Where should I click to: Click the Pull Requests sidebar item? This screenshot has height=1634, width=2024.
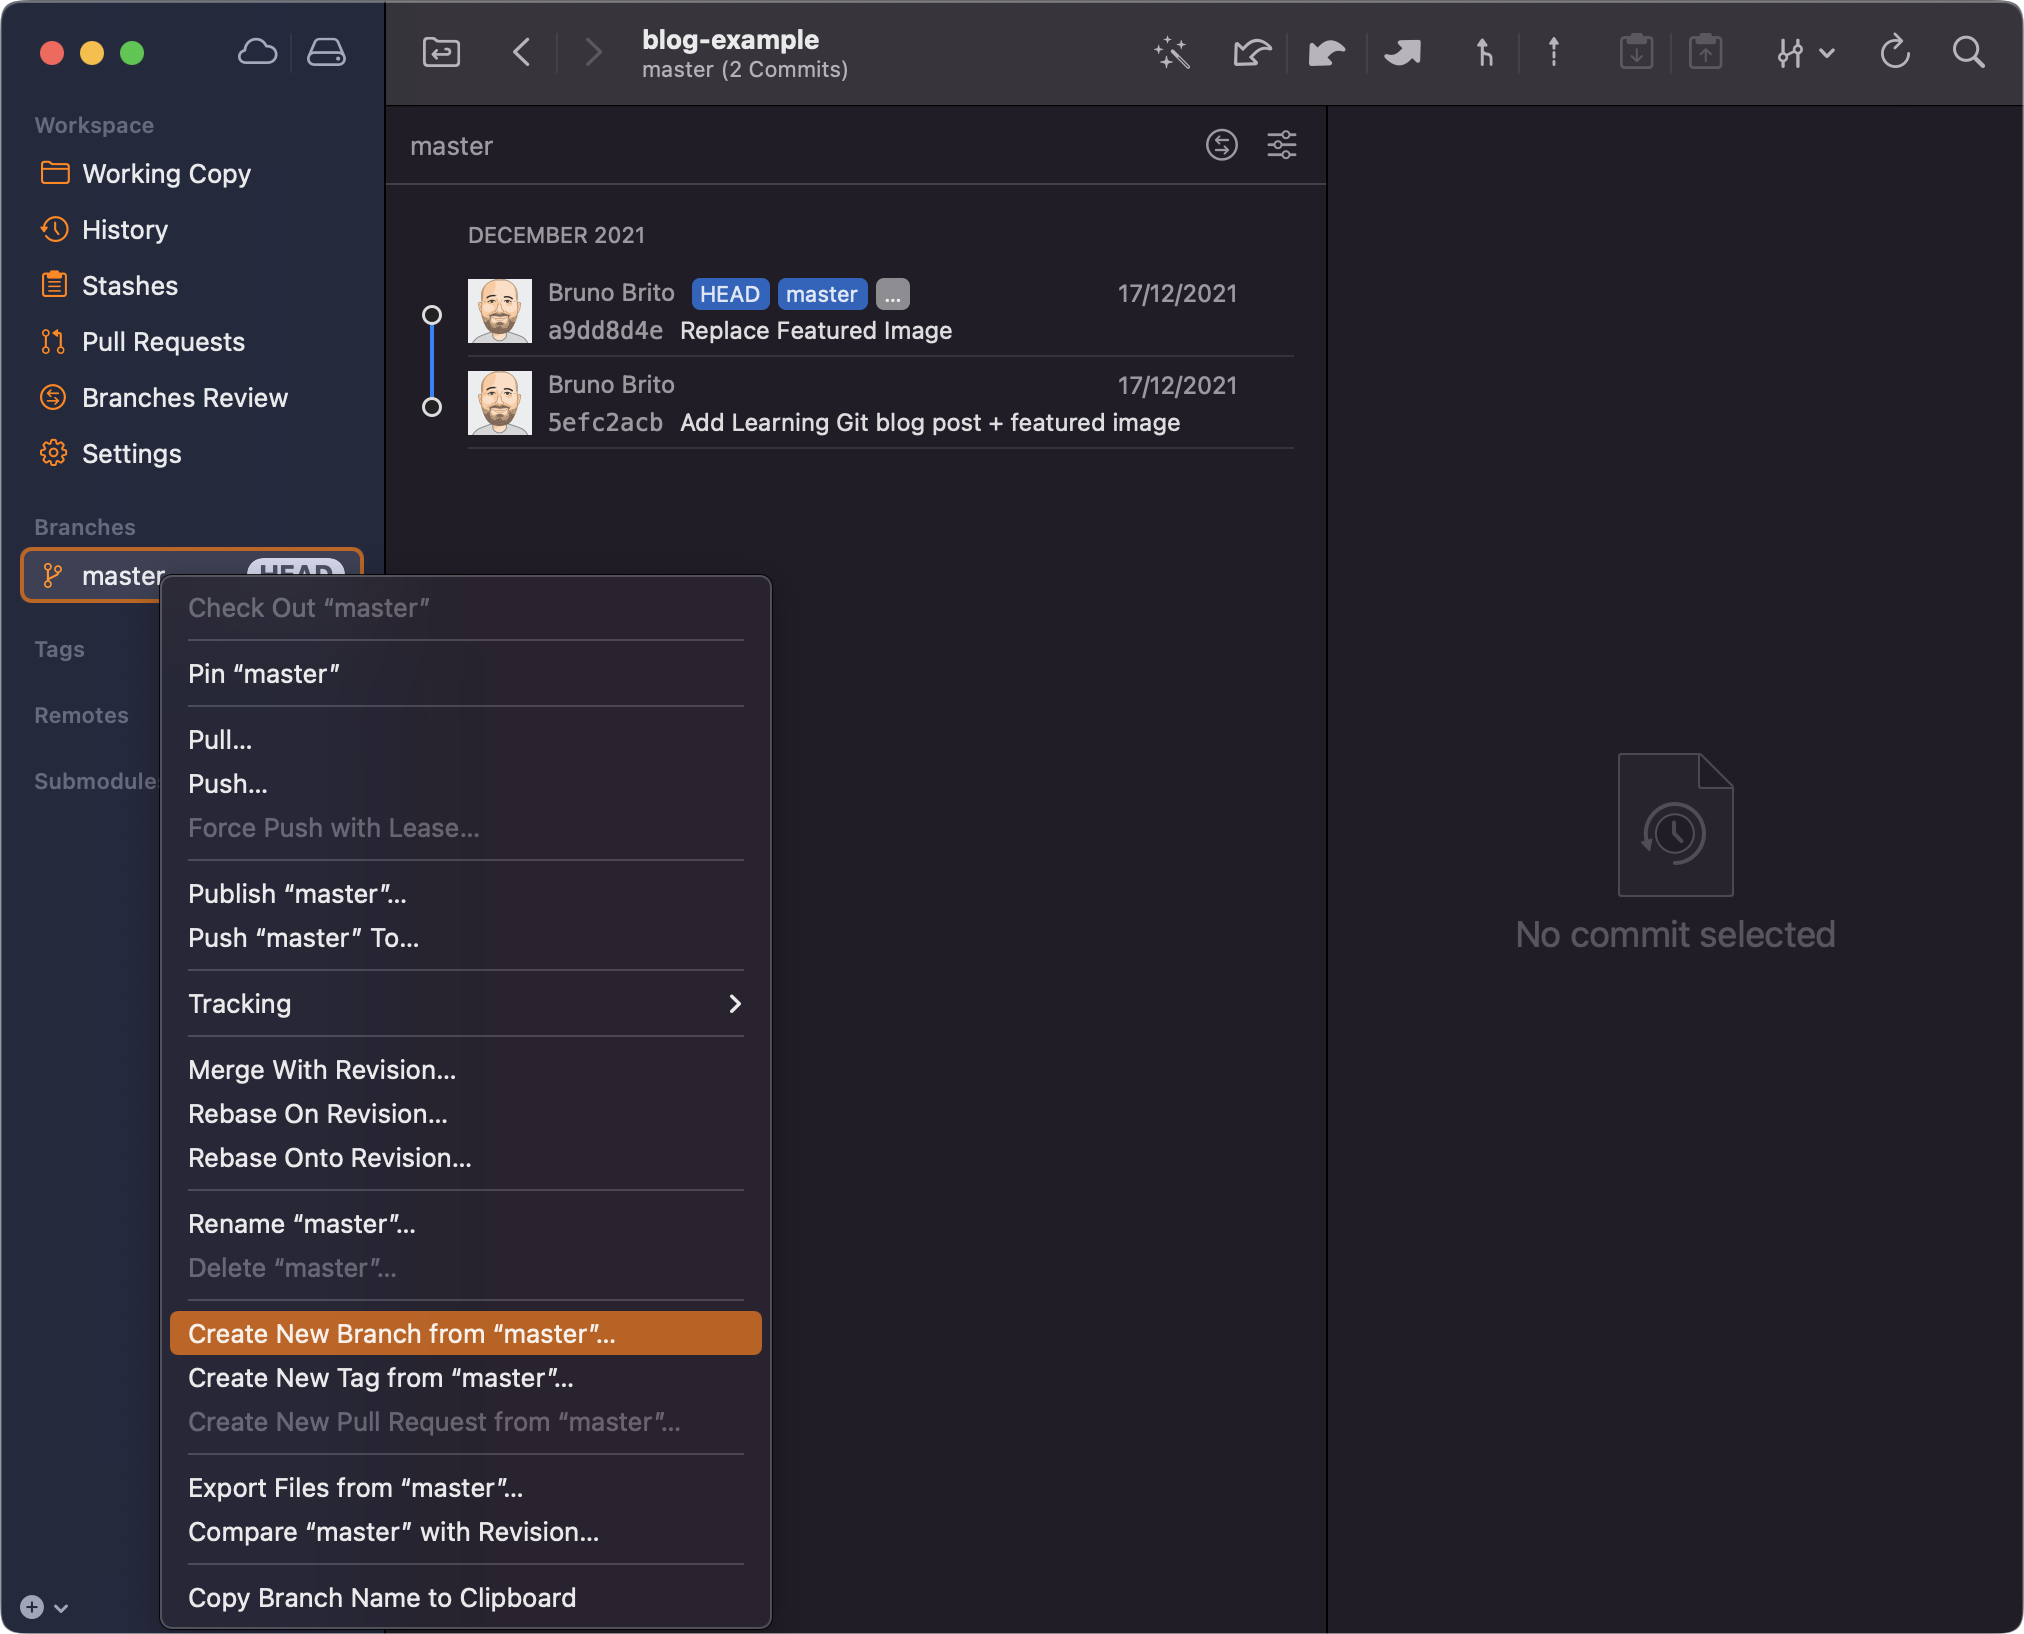tap(163, 342)
